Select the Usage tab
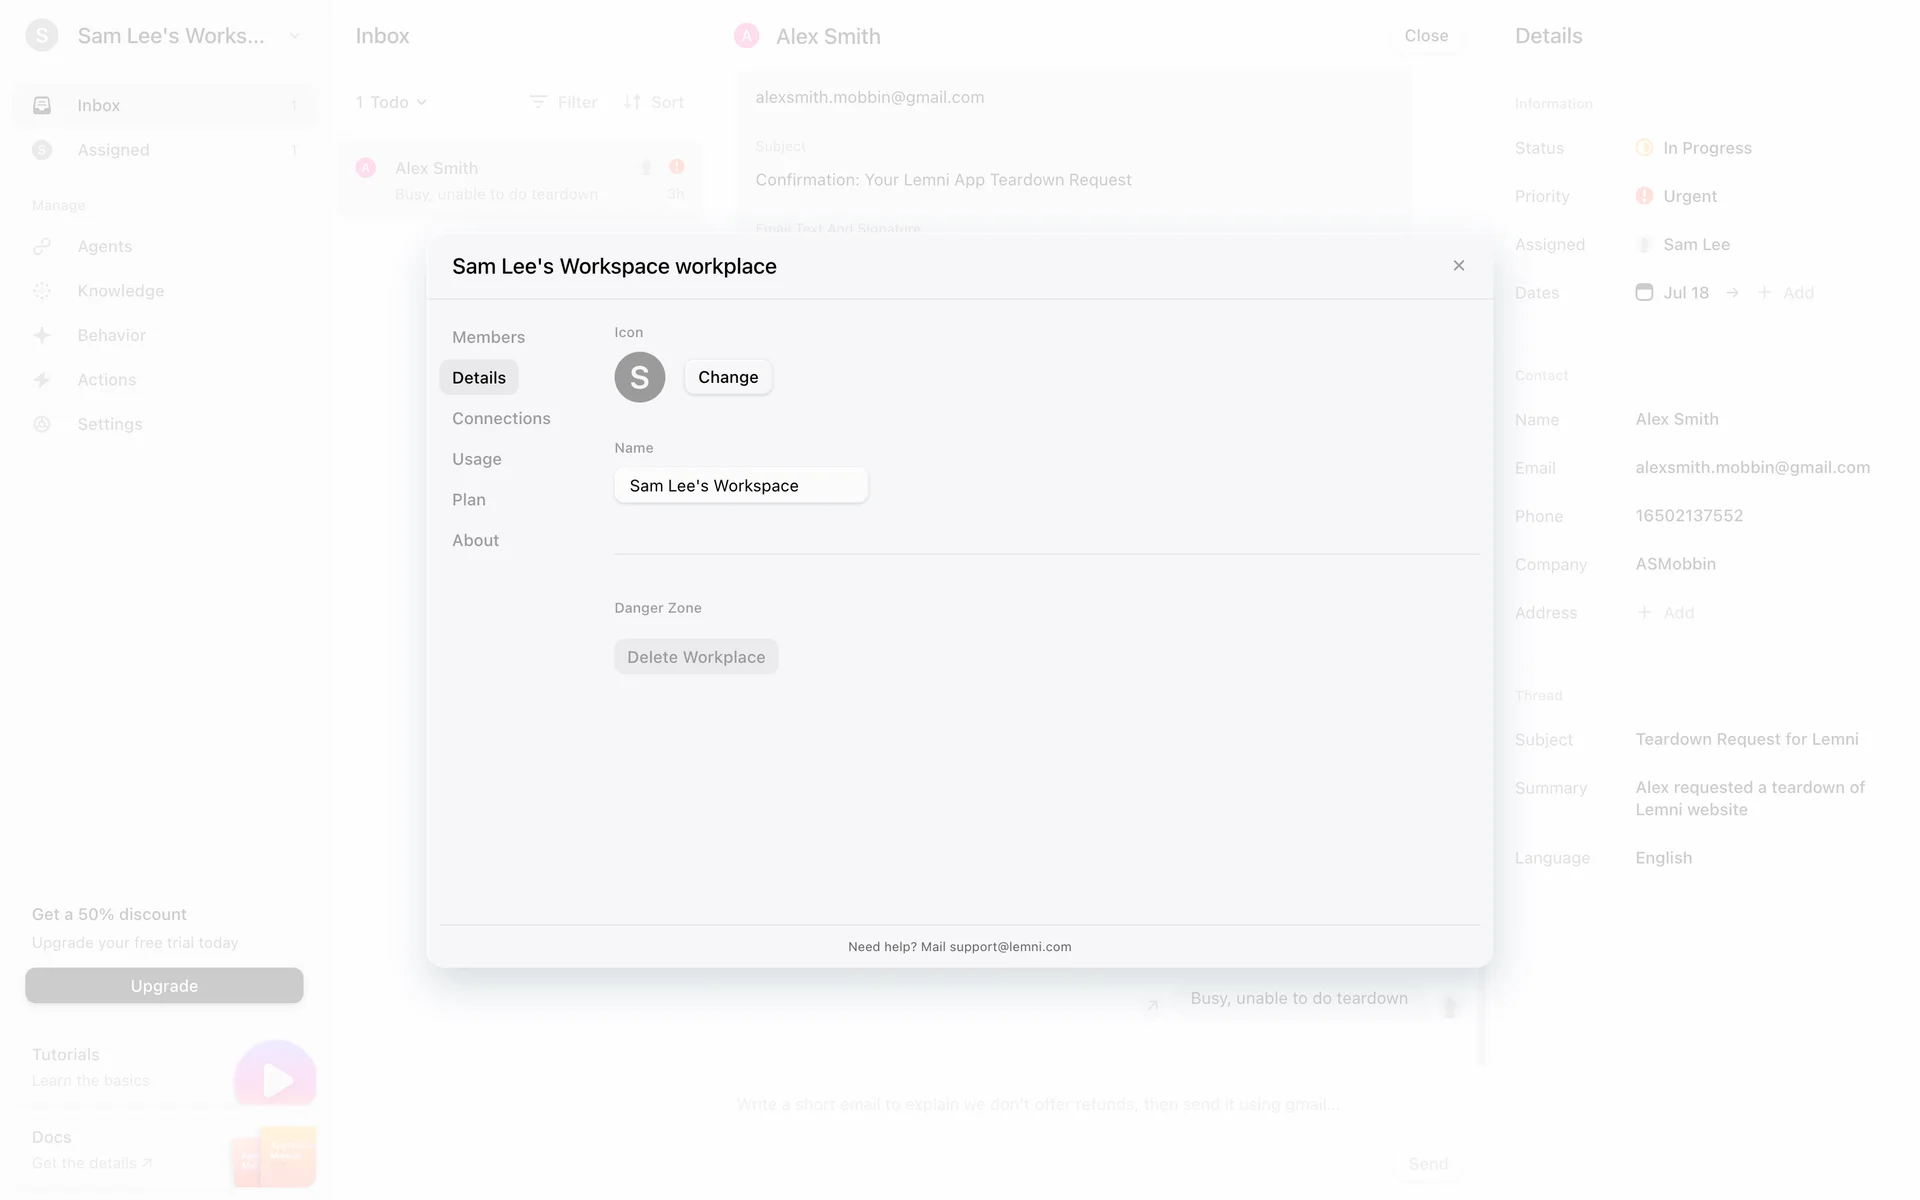This screenshot has width=1920, height=1200. click(477, 459)
